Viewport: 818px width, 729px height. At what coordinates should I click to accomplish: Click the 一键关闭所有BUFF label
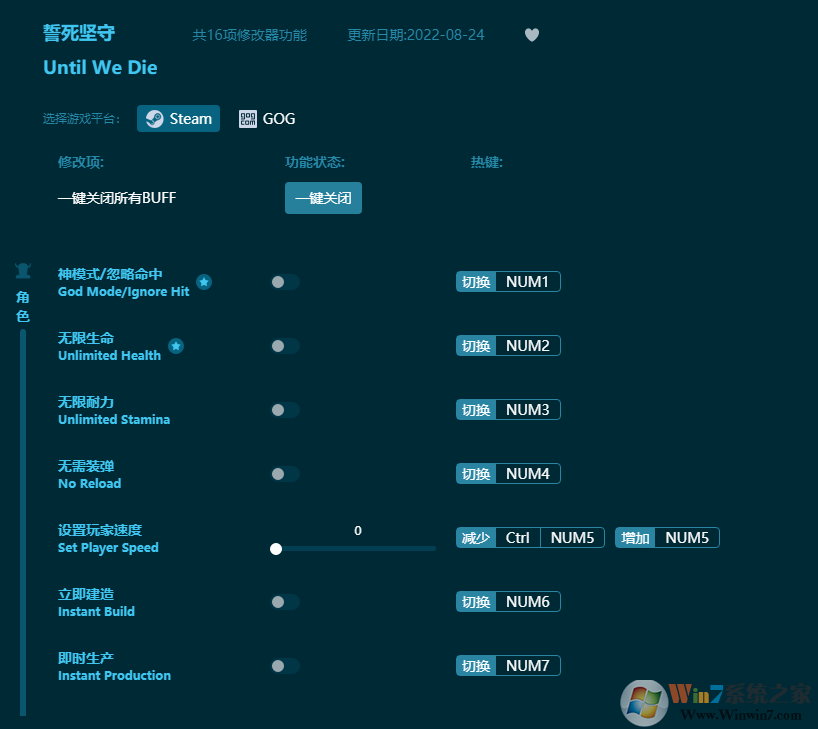(117, 198)
